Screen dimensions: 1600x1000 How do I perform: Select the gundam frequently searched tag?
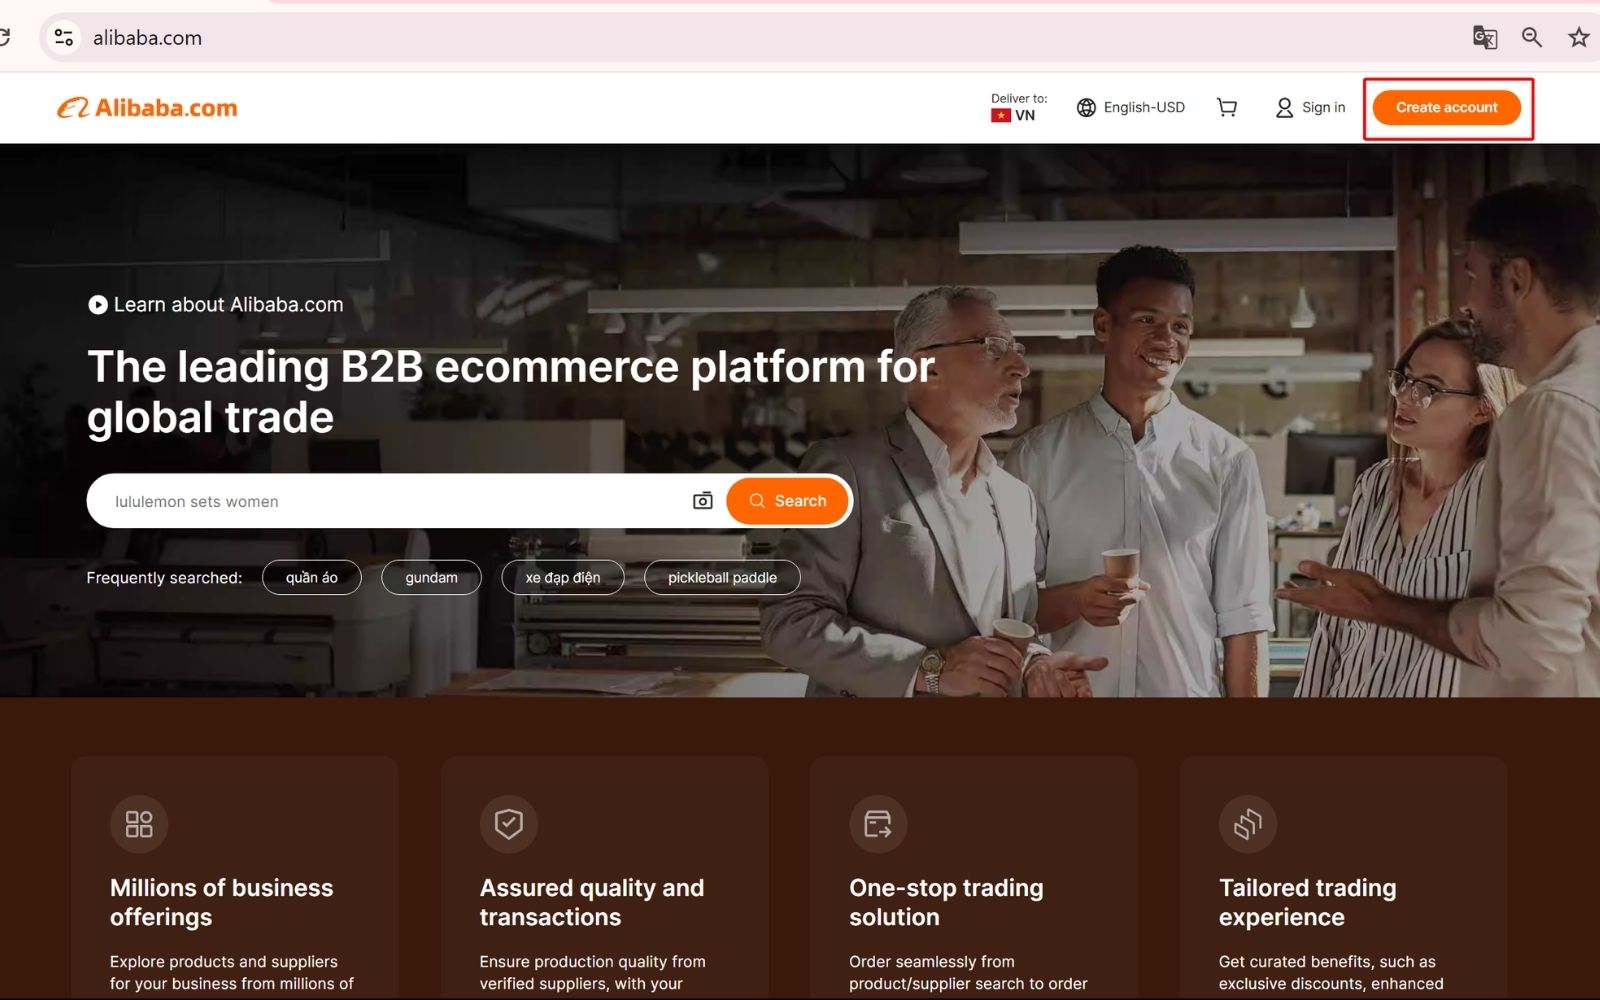click(x=432, y=578)
